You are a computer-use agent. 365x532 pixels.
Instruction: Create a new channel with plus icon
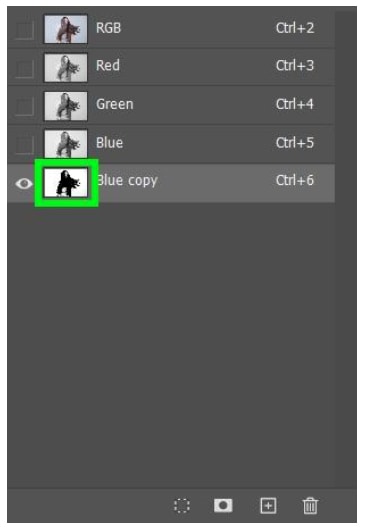coord(268,506)
